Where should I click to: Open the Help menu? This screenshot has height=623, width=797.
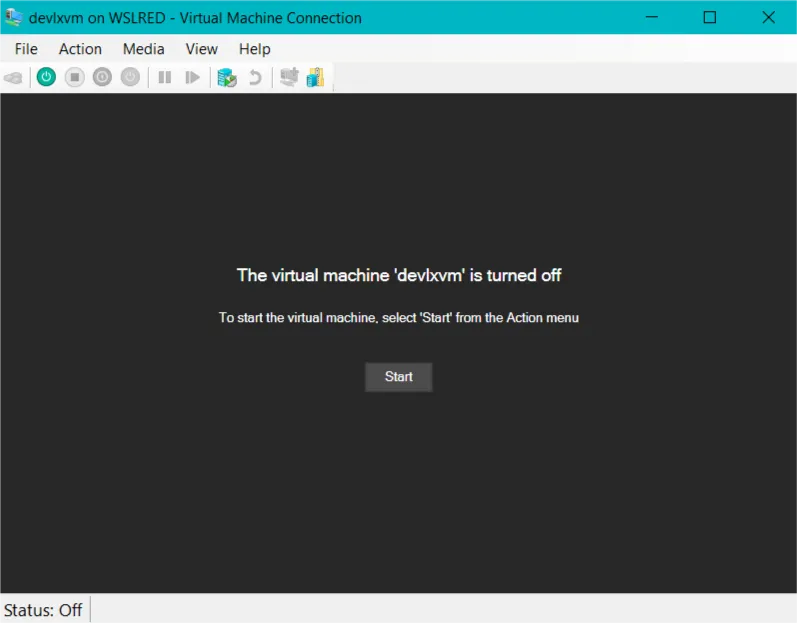(254, 49)
